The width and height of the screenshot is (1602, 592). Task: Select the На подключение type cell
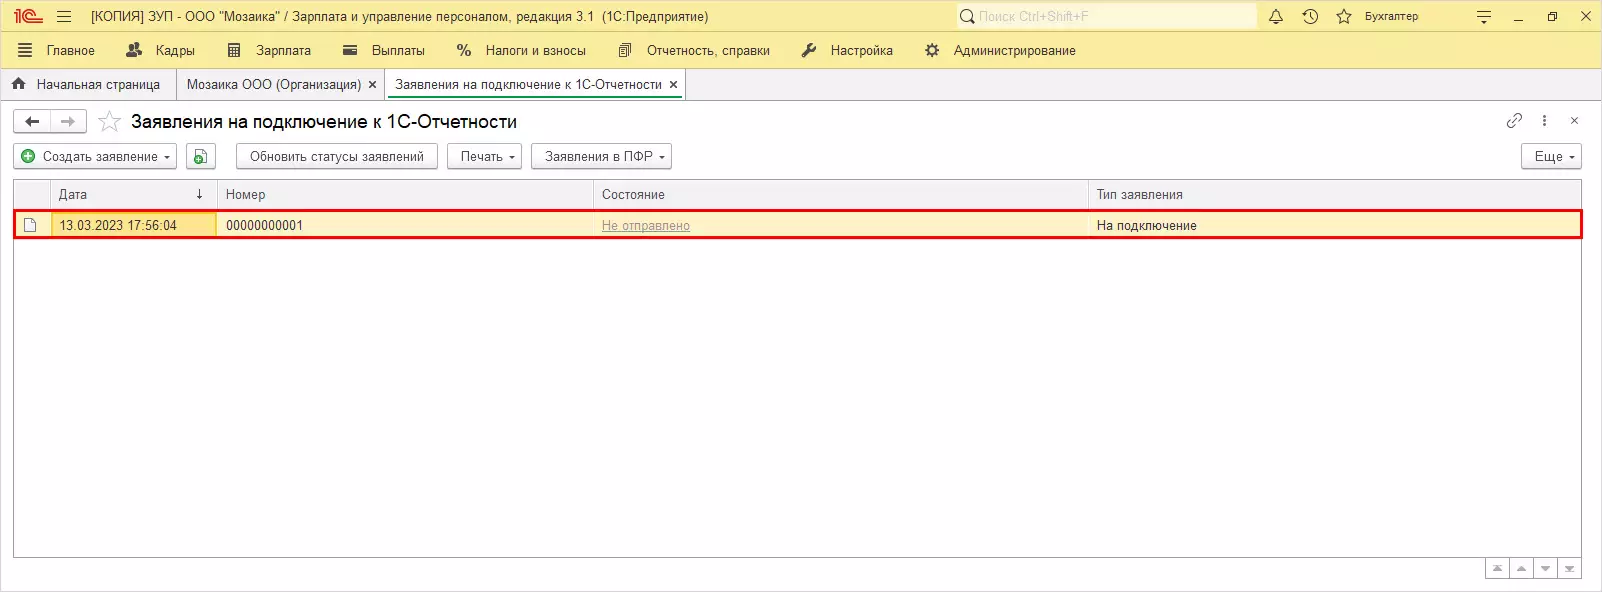click(1334, 225)
